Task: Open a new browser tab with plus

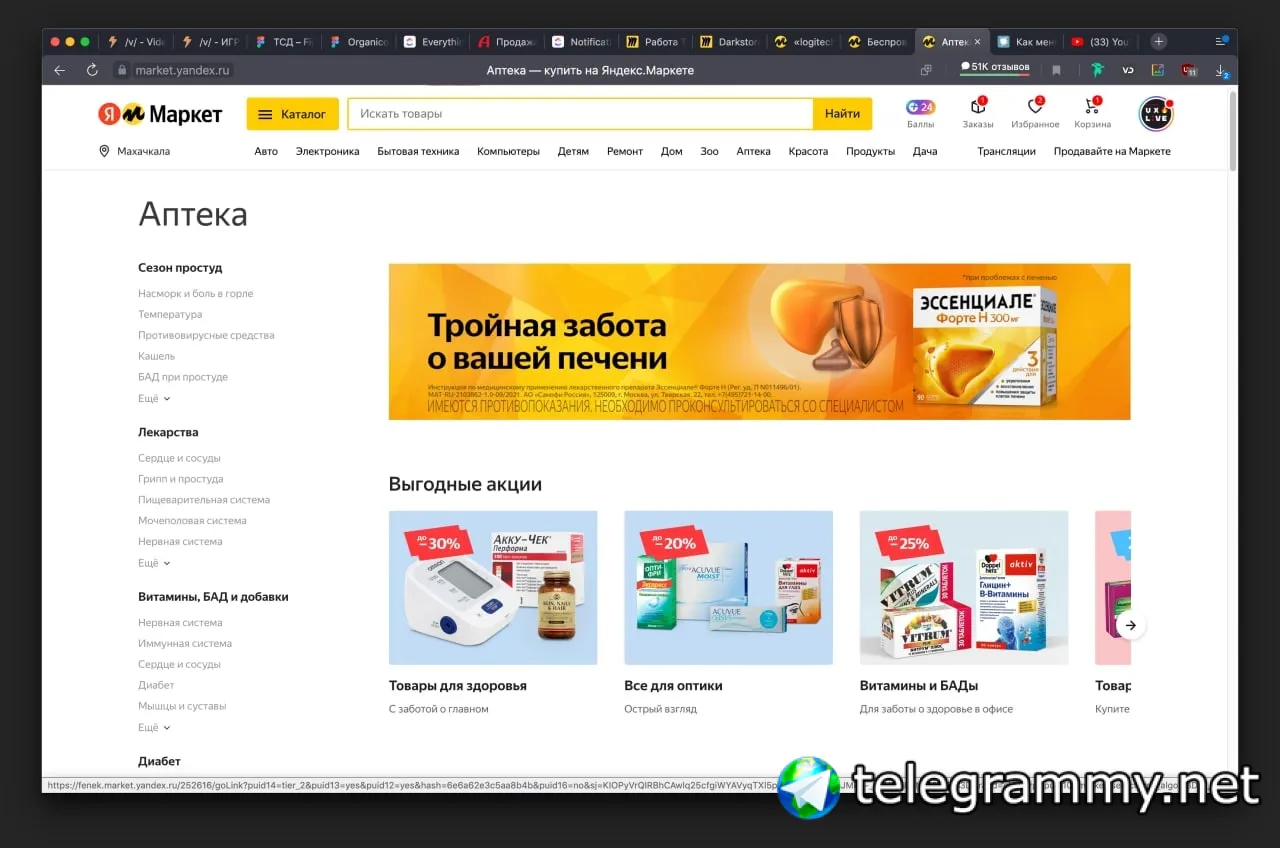Action: 1158,41
